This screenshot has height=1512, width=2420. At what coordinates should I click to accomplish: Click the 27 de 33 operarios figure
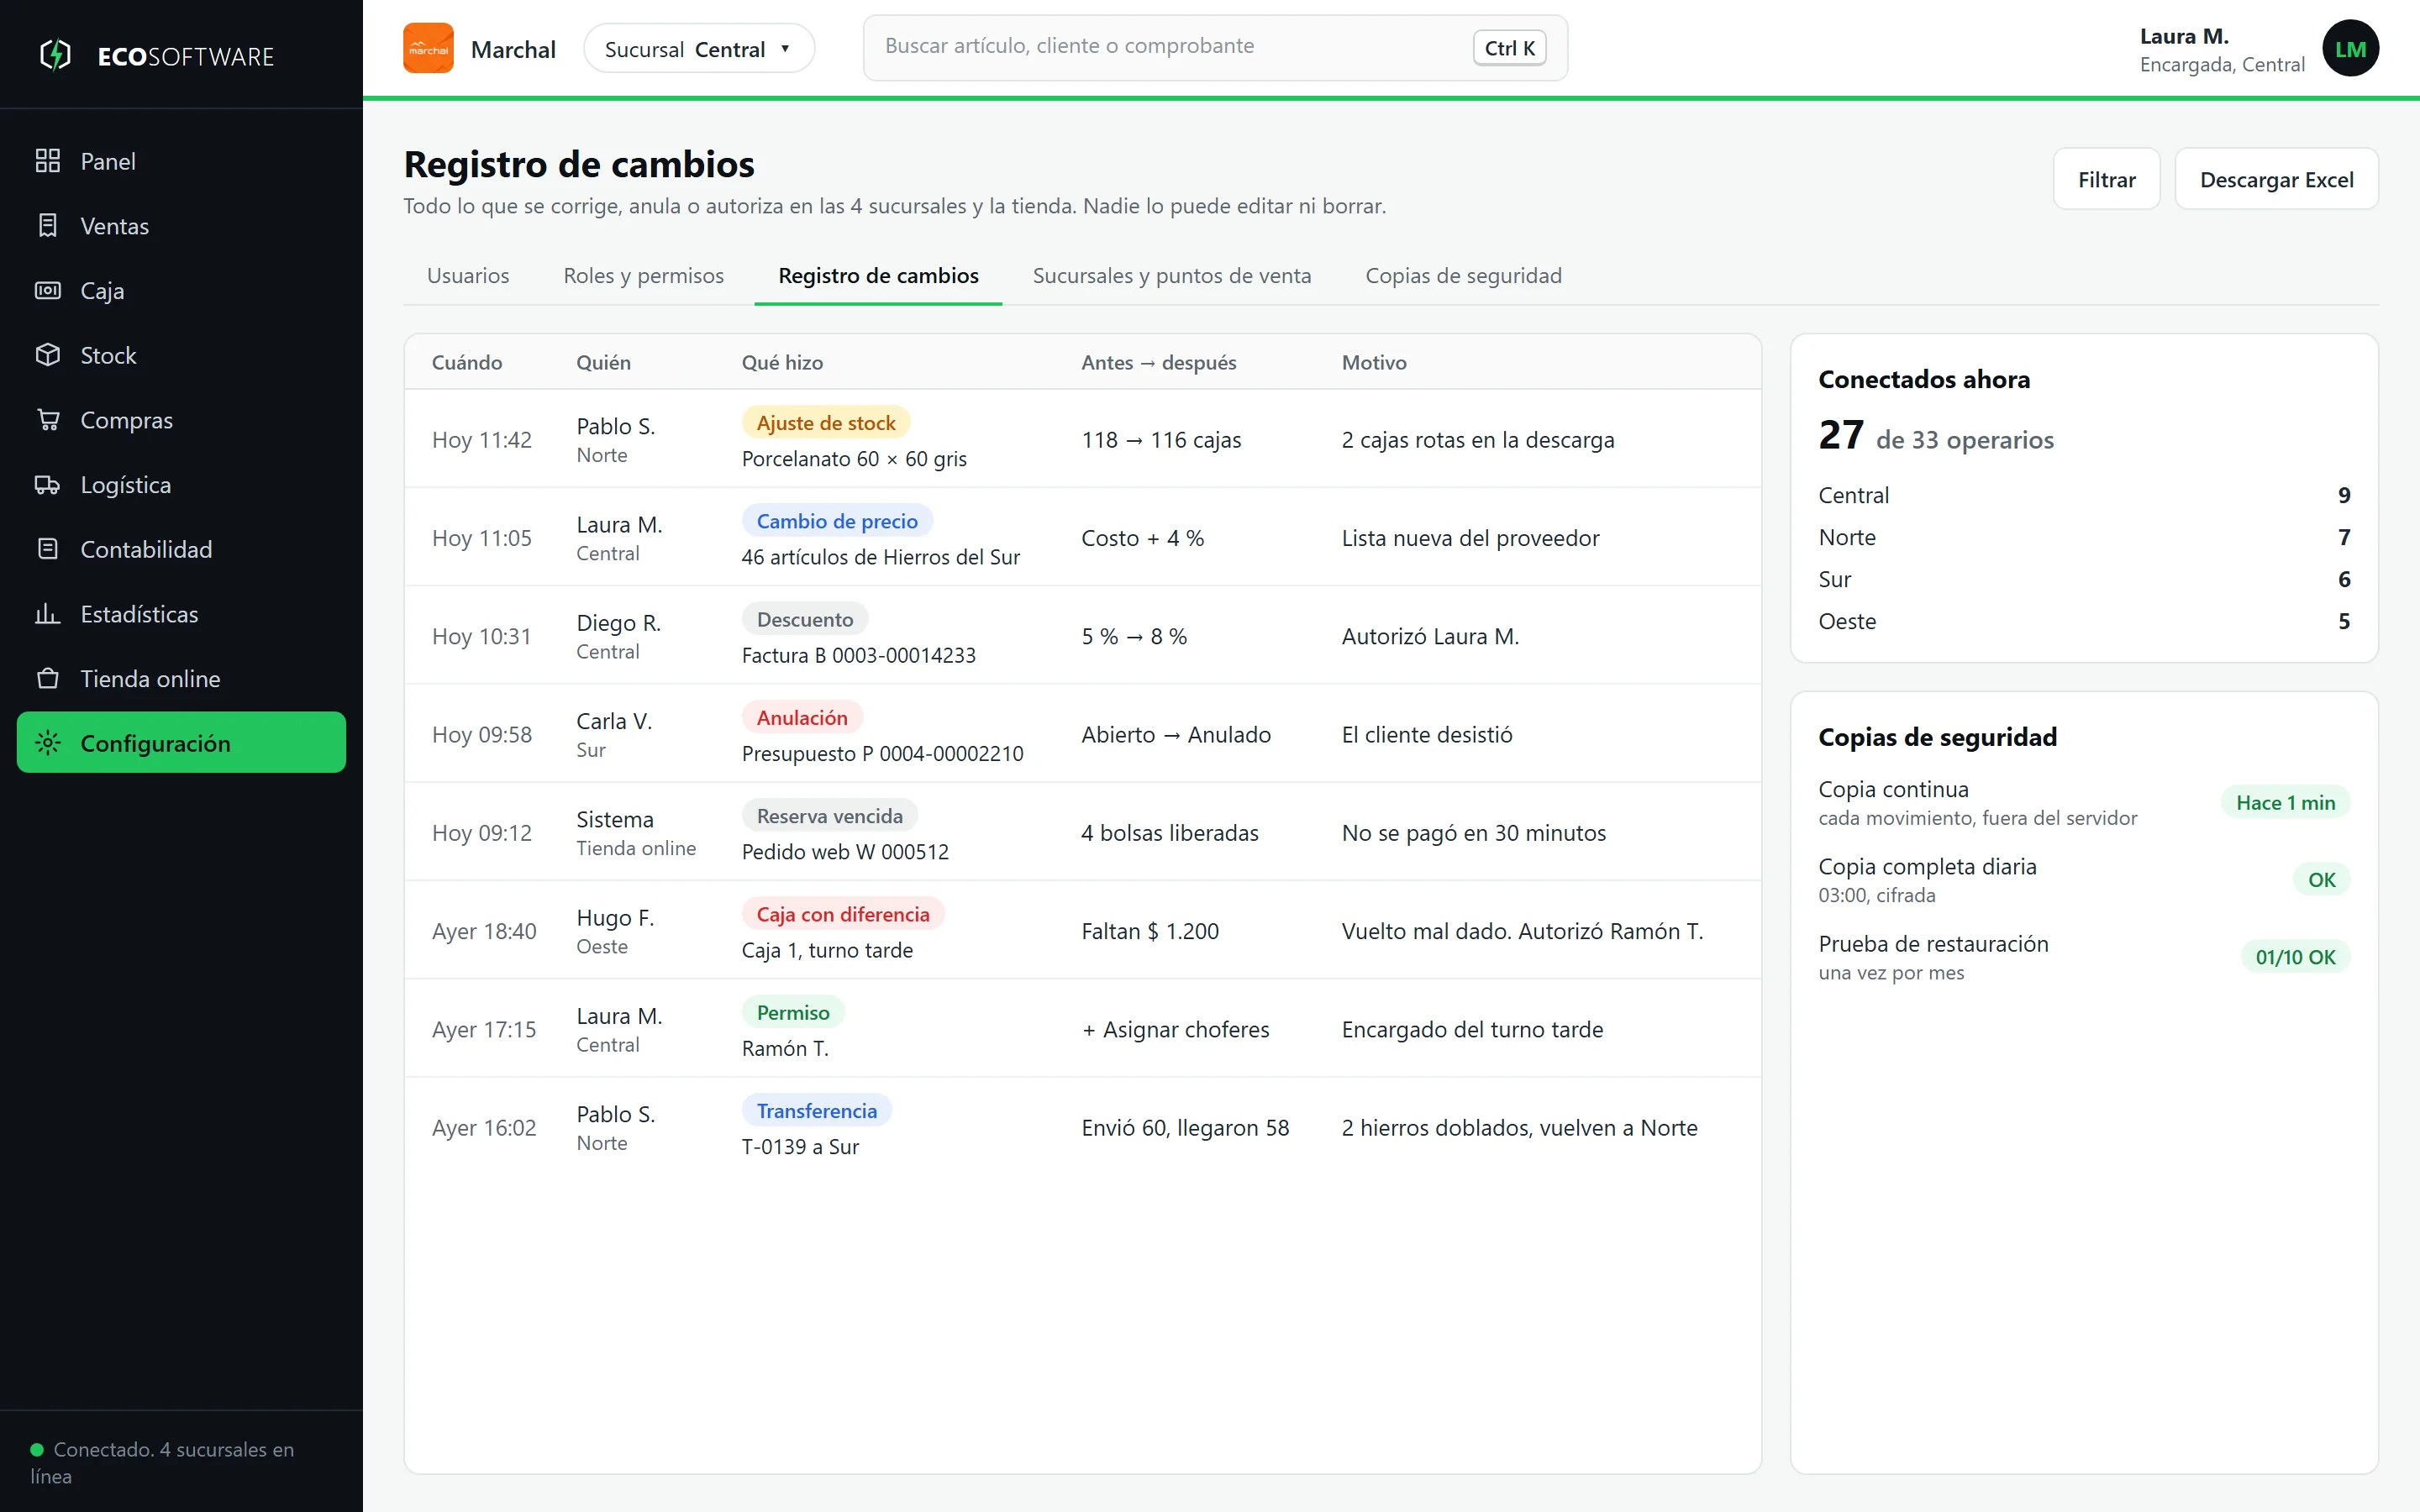click(1936, 436)
